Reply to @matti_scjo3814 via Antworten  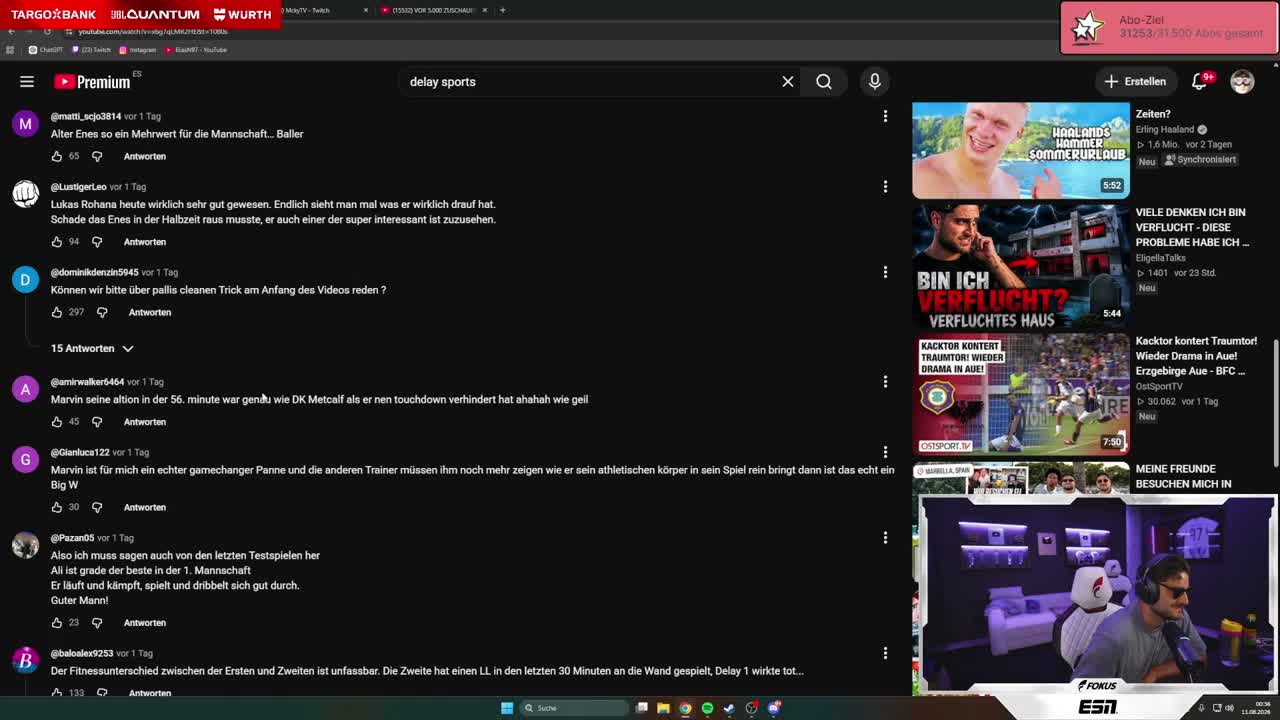coord(145,156)
